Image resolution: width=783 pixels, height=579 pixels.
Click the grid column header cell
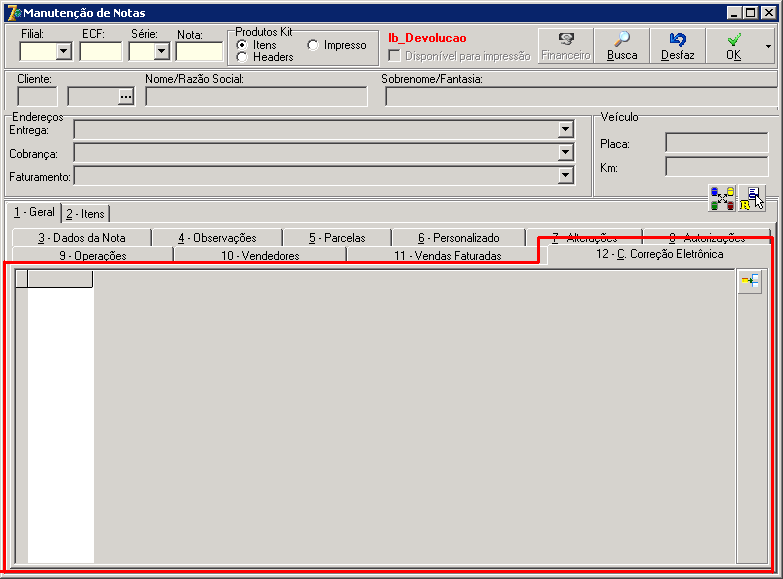tap(60, 279)
